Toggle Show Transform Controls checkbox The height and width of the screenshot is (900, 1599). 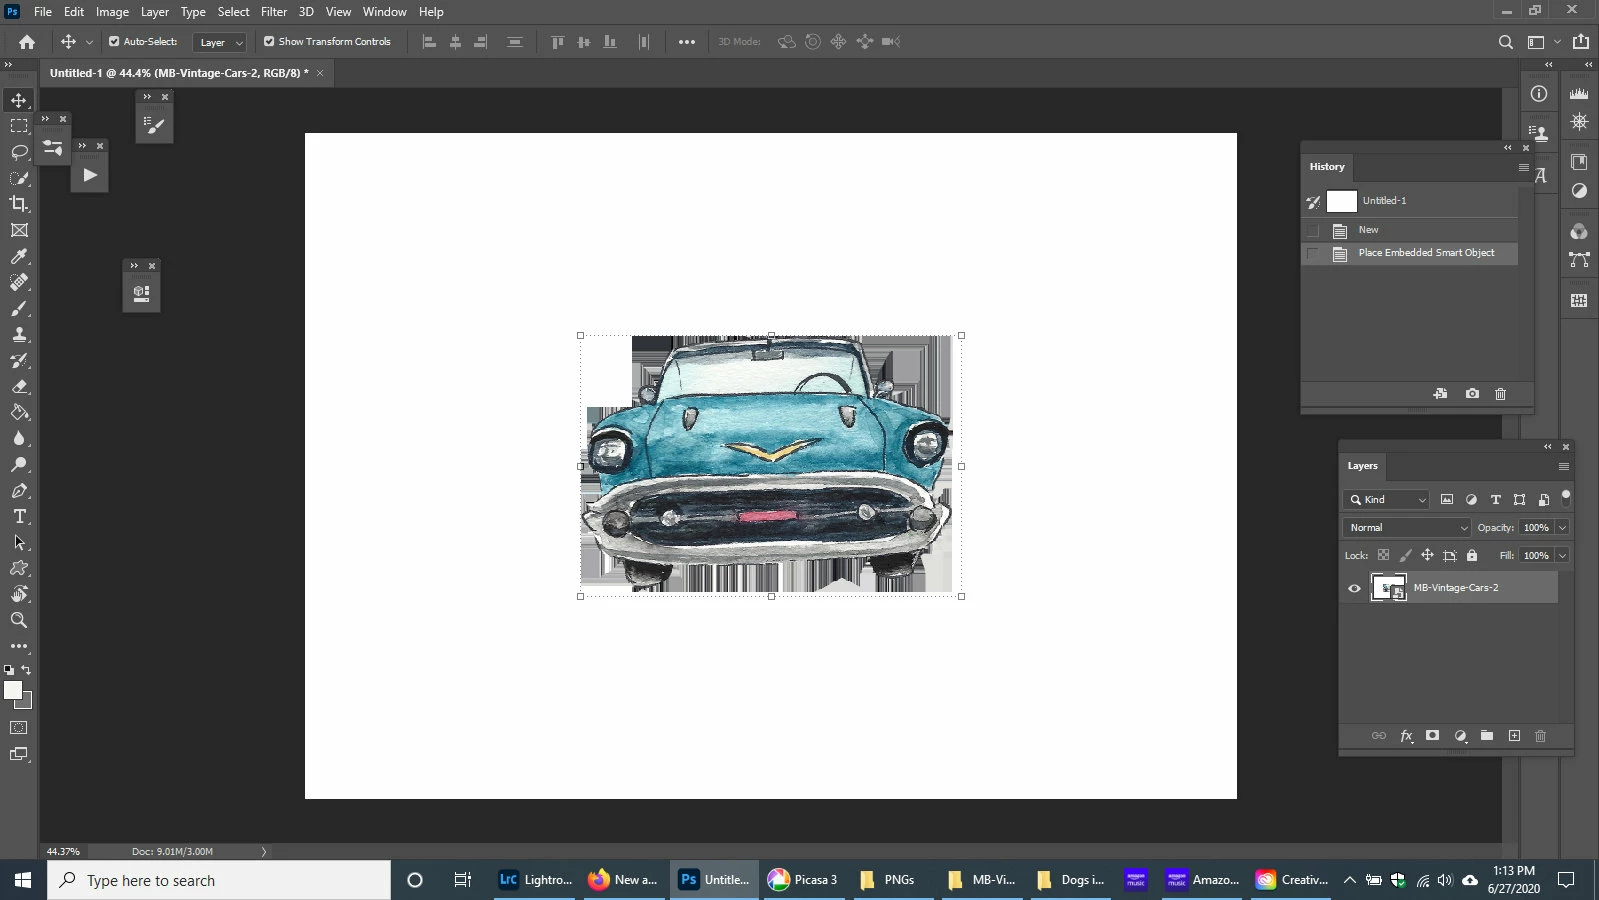269,42
